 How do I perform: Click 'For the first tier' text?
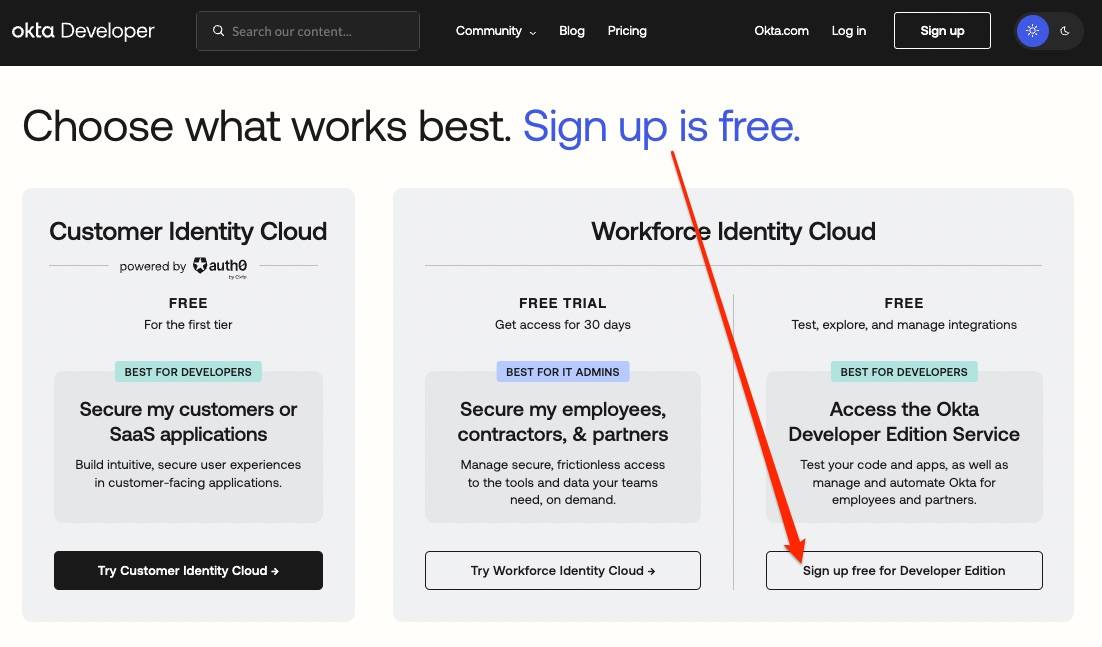(188, 325)
